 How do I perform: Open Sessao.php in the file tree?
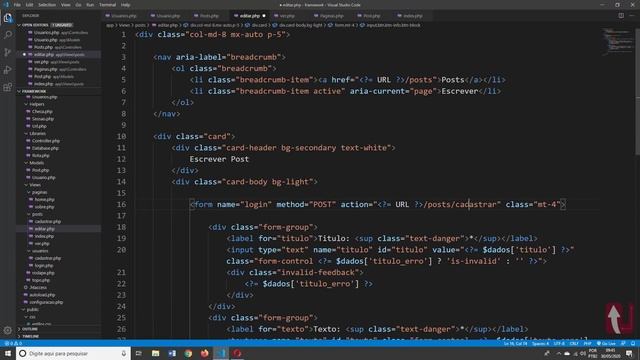(43, 119)
